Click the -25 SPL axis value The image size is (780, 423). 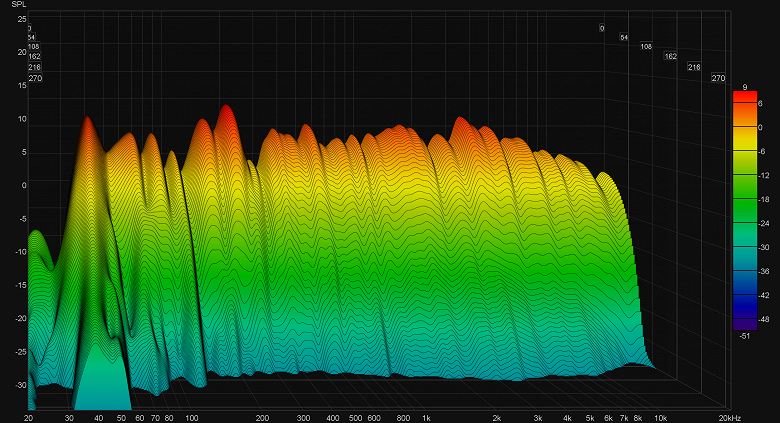tap(20, 352)
